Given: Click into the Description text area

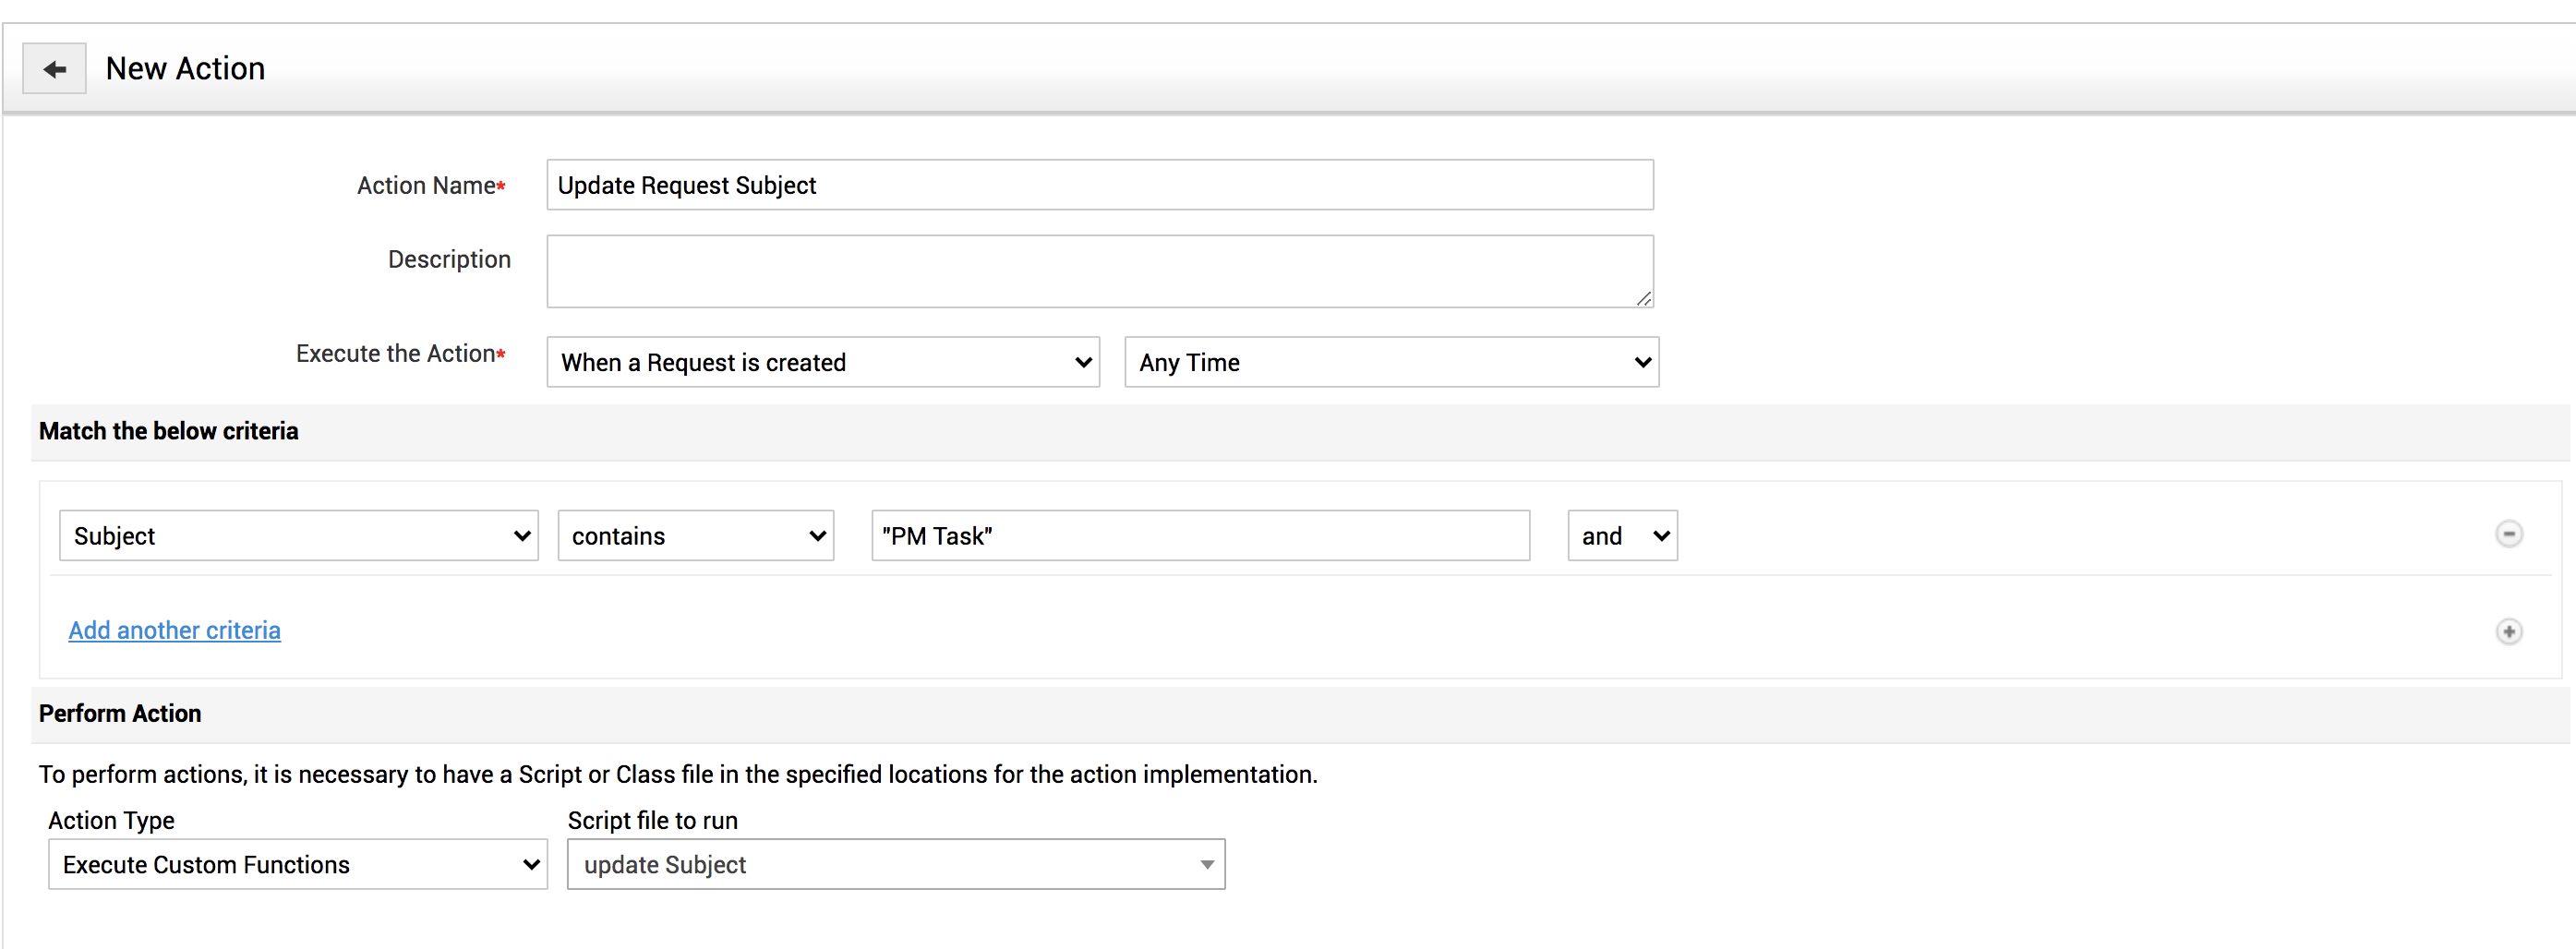Looking at the screenshot, I should tap(1099, 271).
